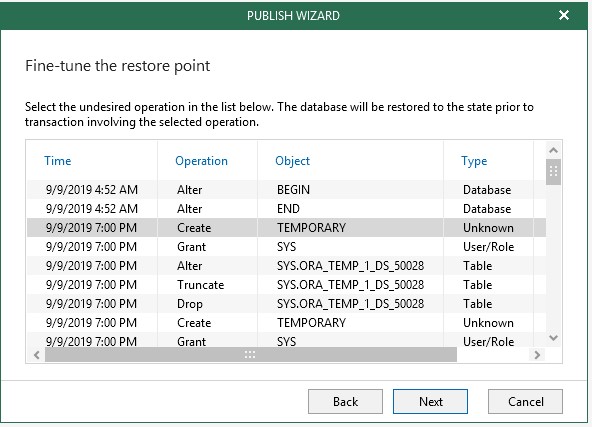592x427 pixels.
Task: Select the first Grant SYS User/Role row
Action: coord(287,247)
